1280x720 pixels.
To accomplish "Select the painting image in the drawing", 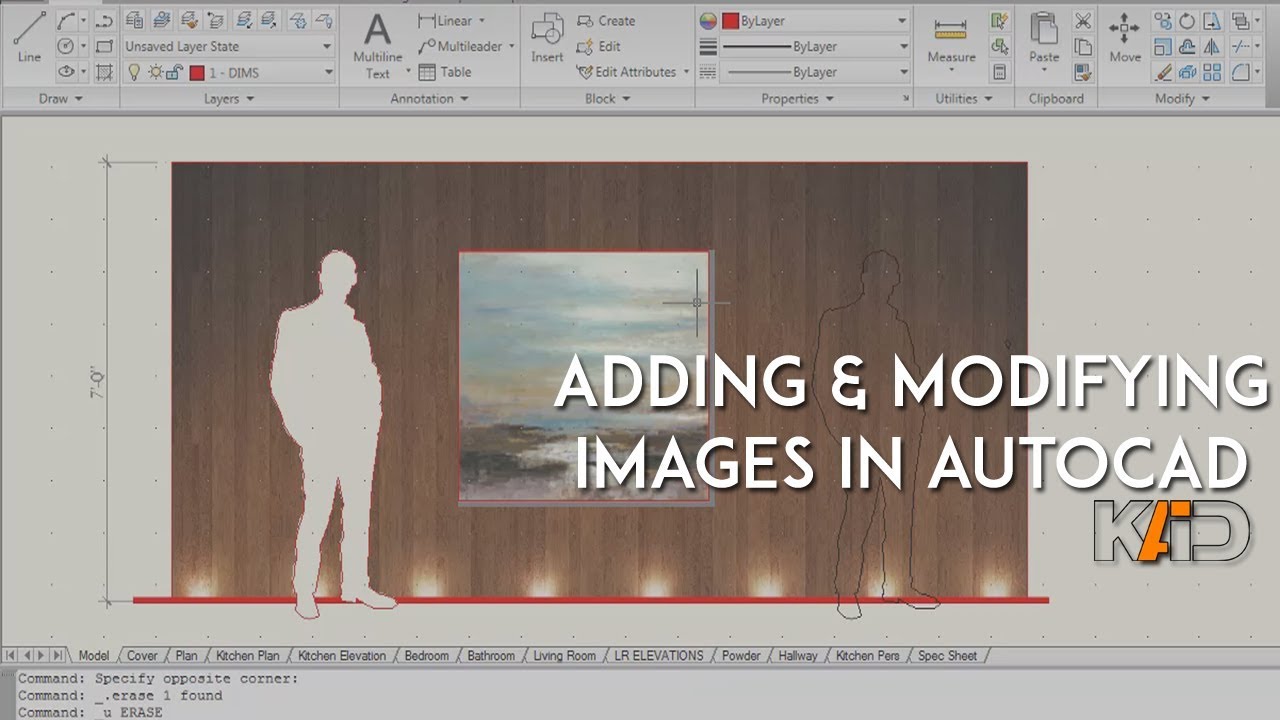I will (584, 375).
